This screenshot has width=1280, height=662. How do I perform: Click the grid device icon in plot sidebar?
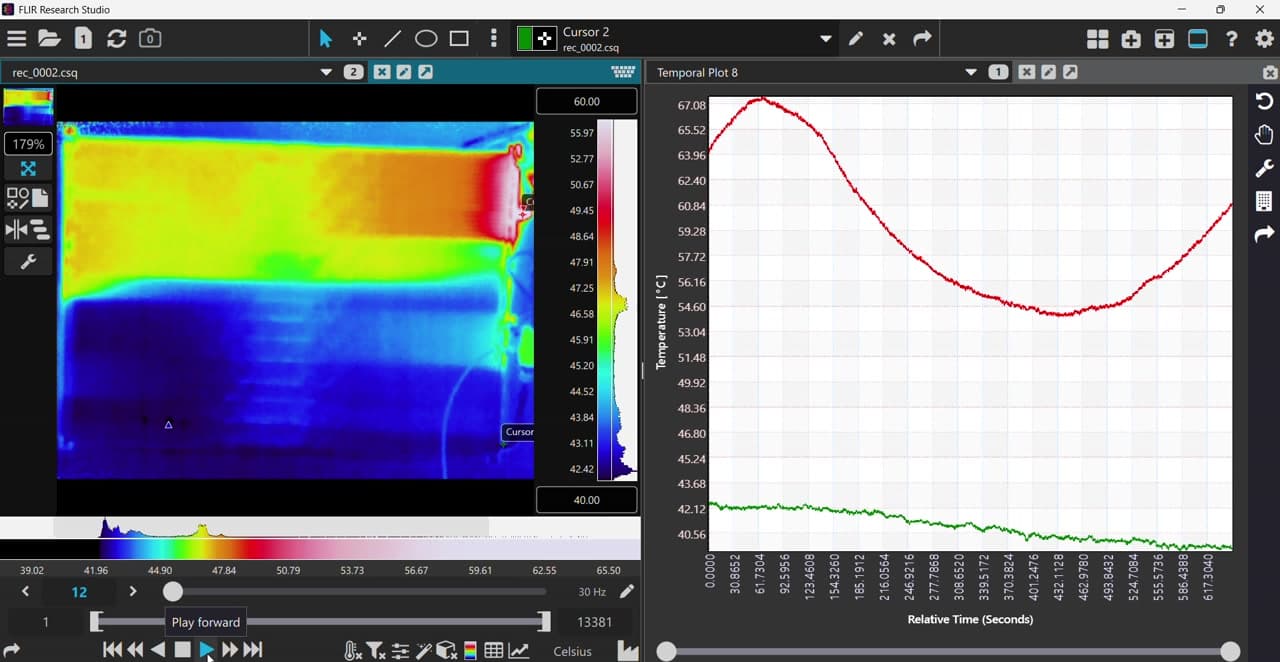pyautogui.click(x=1264, y=201)
